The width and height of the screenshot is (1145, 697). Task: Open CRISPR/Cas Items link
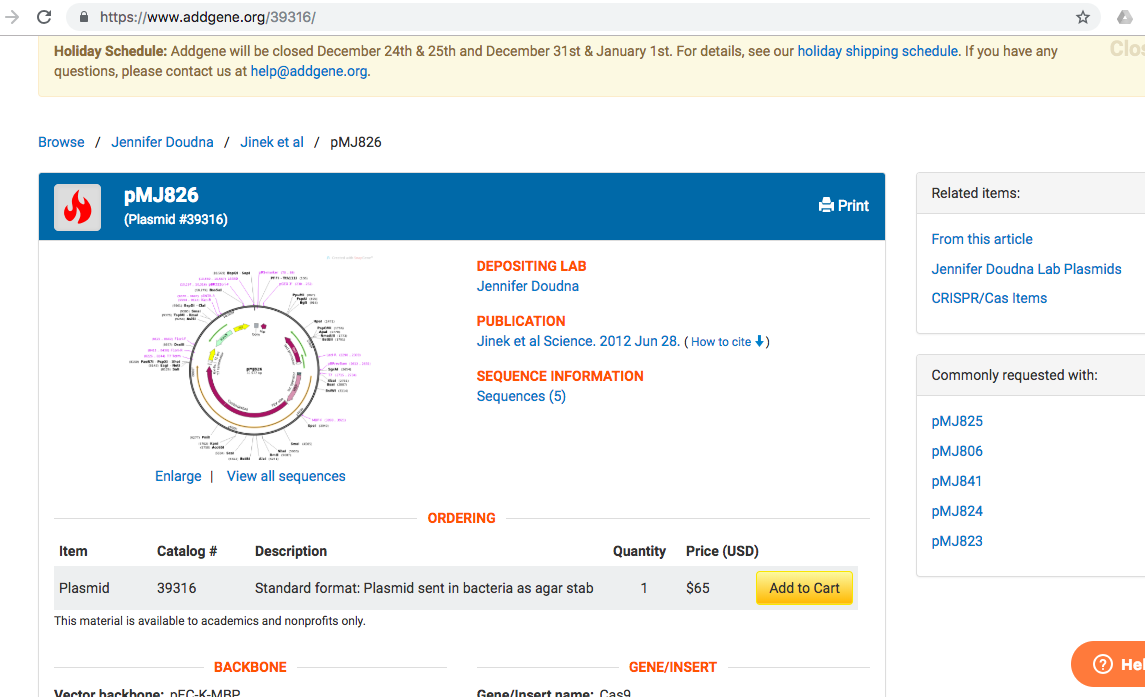coord(989,298)
